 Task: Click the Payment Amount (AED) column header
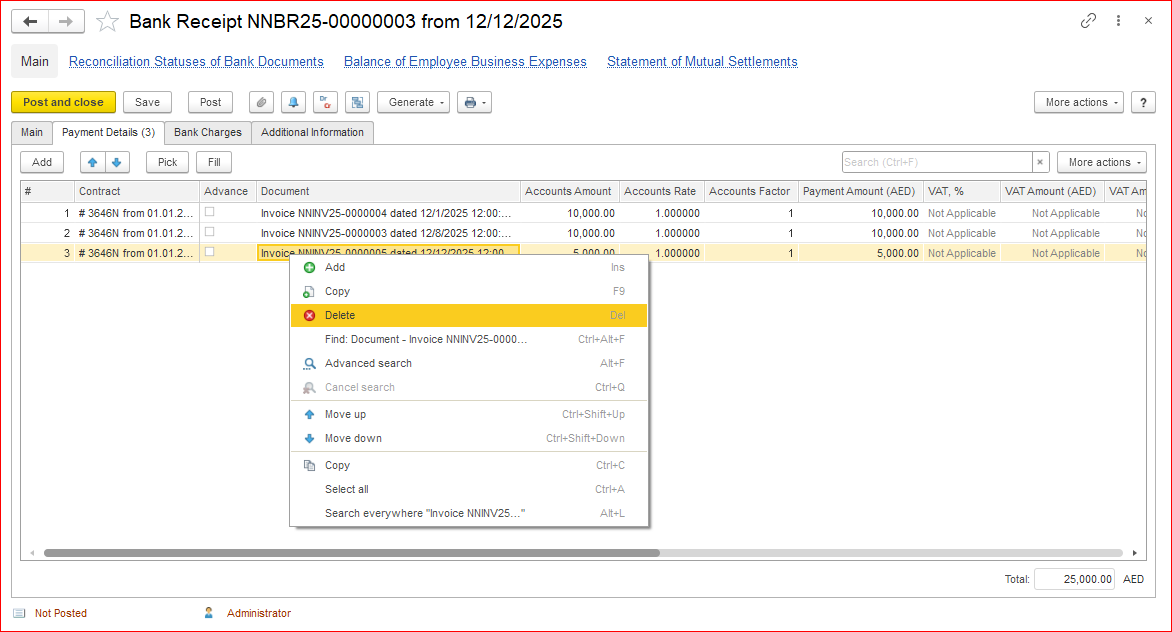tap(860, 191)
